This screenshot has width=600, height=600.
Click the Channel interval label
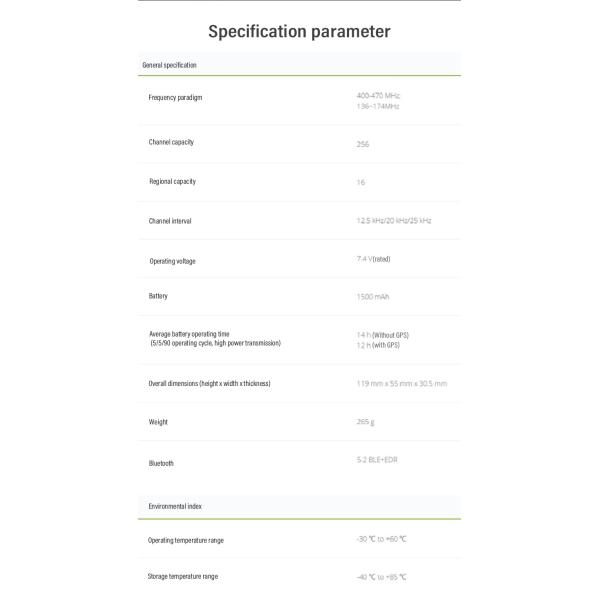(x=170, y=221)
